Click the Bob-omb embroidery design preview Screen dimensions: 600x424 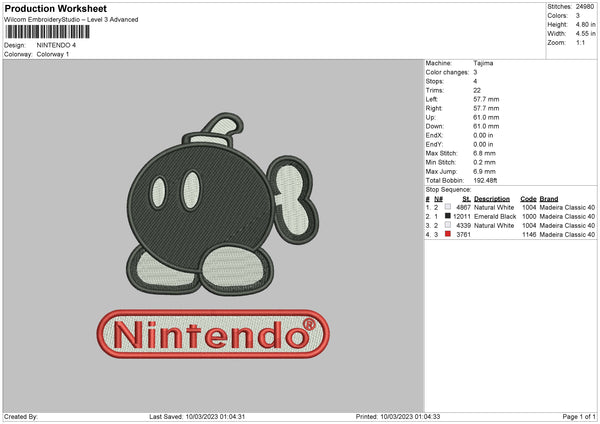click(222, 203)
